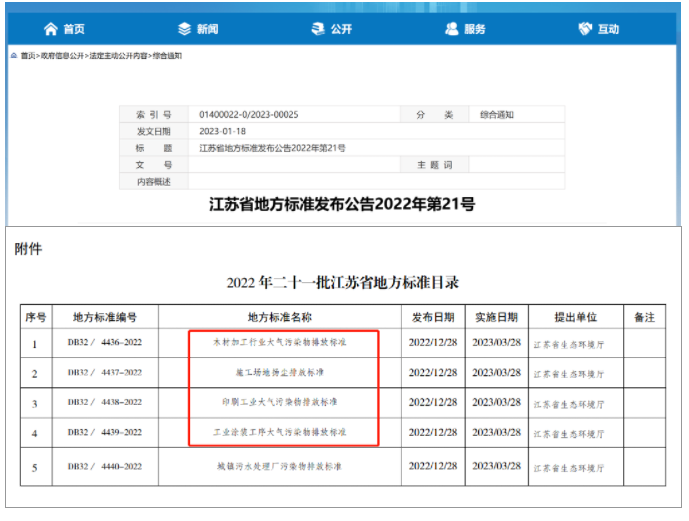Click standard name 施工场地扬尘排放标准
Image resolution: width=689 pixels, height=521 pixels.
pyautogui.click(x=280, y=373)
